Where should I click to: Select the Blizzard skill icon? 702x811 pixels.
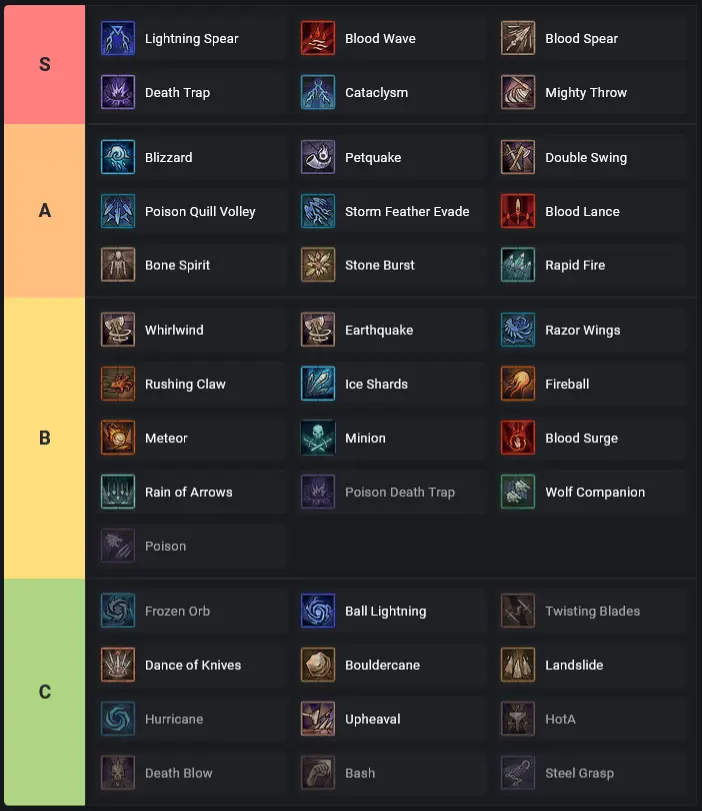[x=118, y=157]
